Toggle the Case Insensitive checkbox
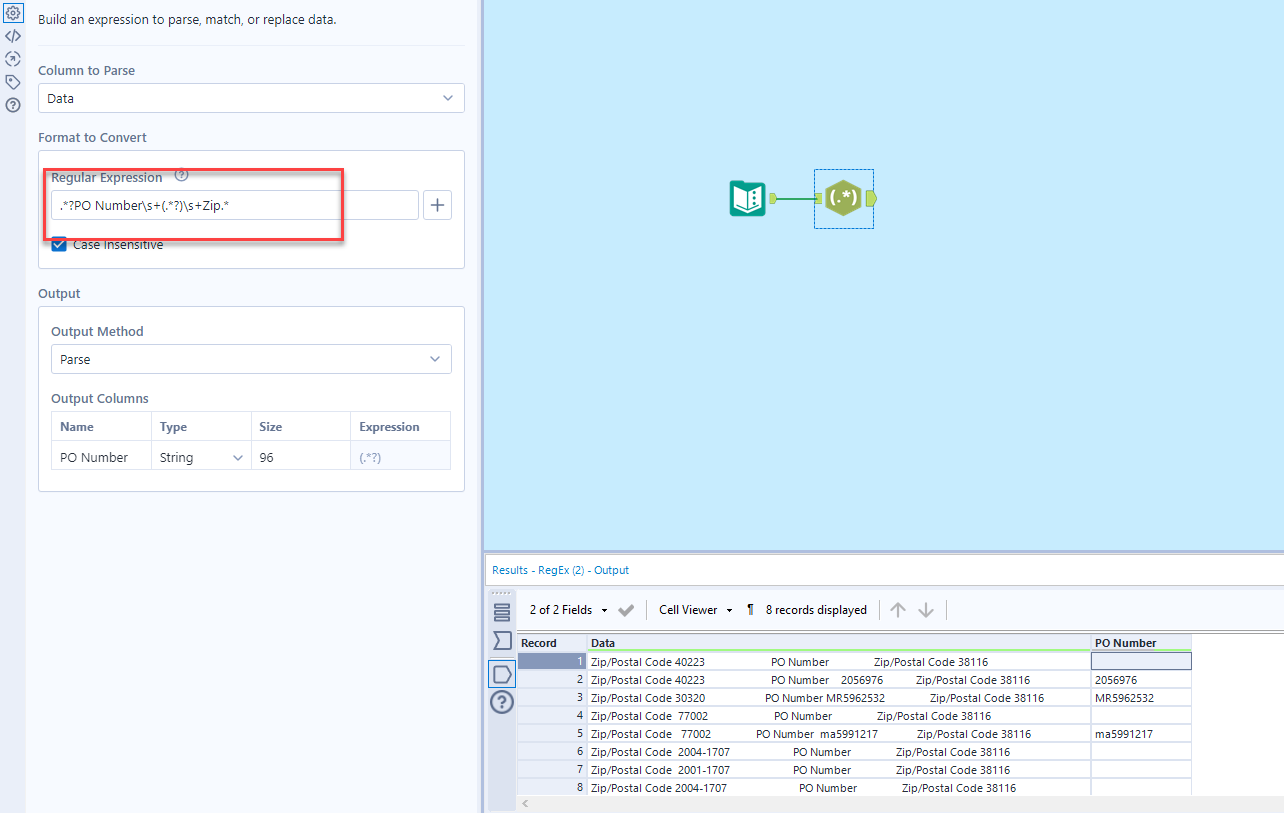The image size is (1284, 813). [x=58, y=243]
